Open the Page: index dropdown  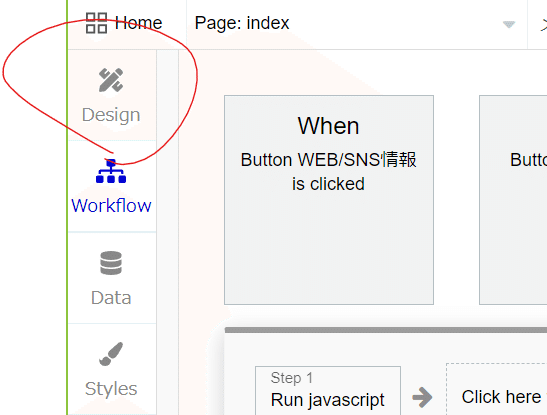pos(357,24)
